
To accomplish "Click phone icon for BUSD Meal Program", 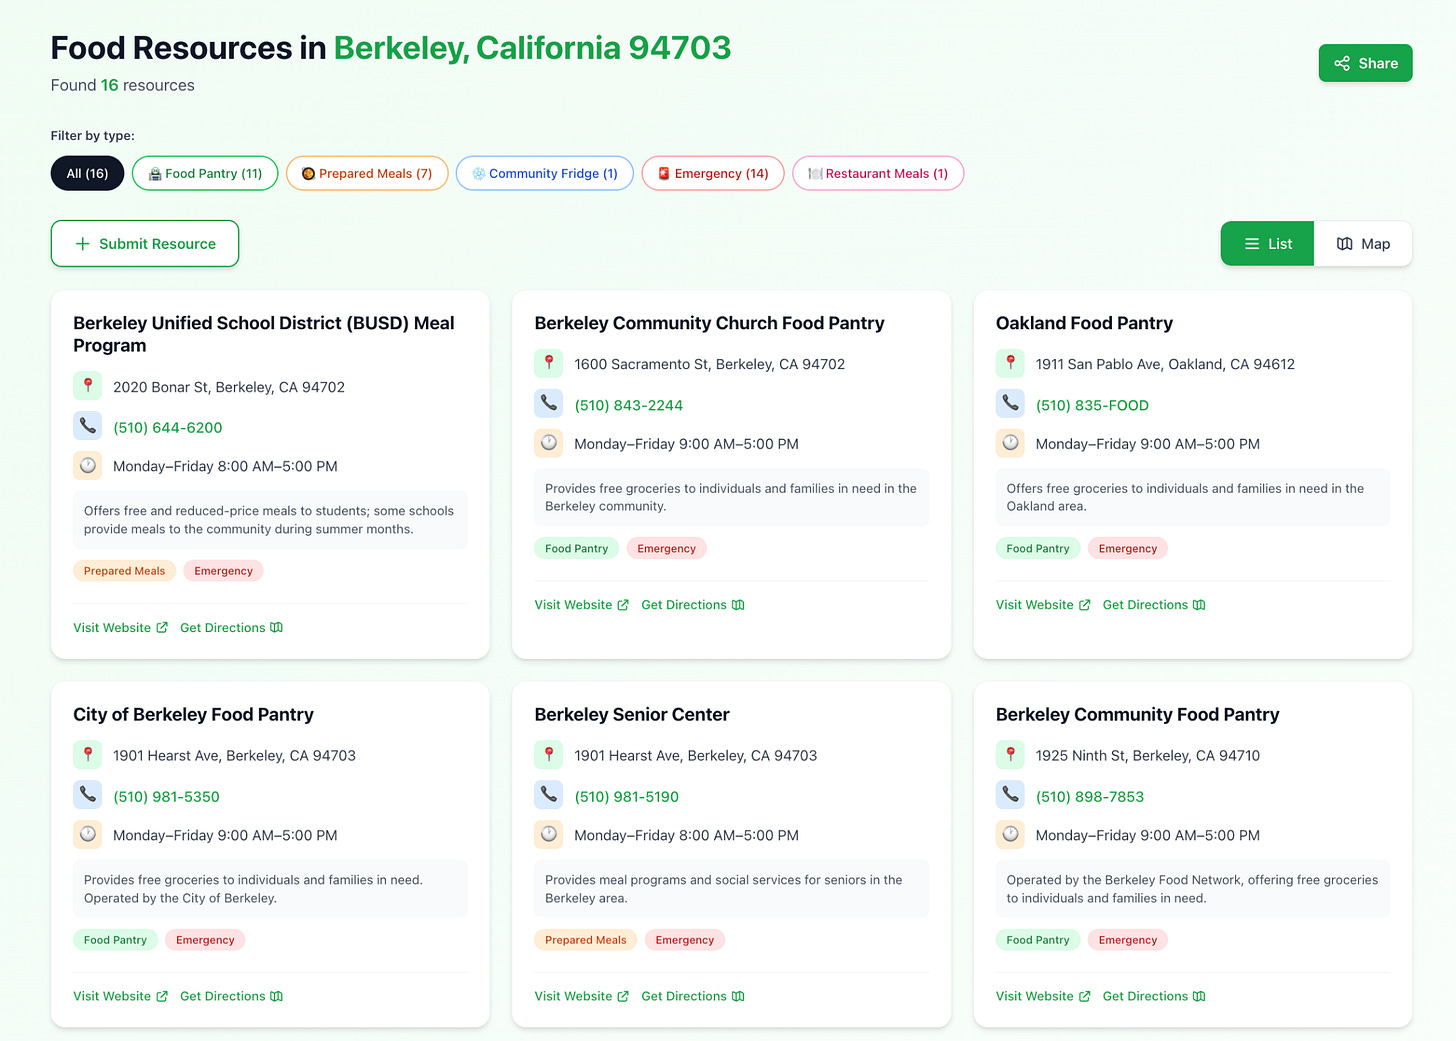I will [x=88, y=426].
